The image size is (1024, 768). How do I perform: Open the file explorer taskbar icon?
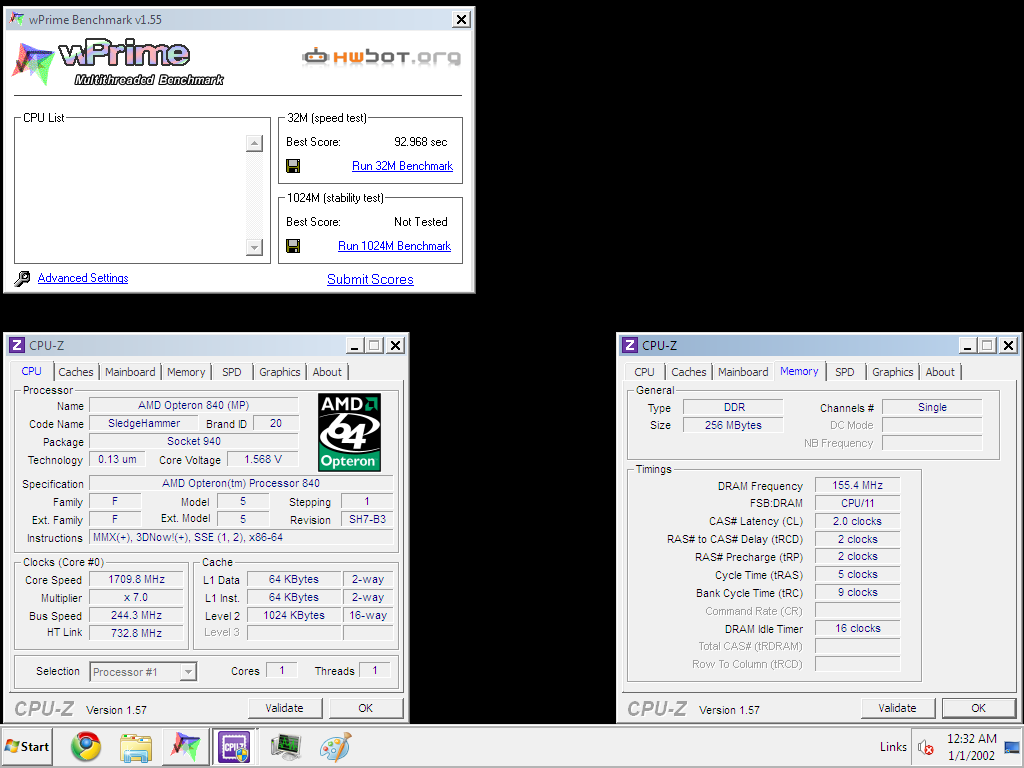pos(136,746)
